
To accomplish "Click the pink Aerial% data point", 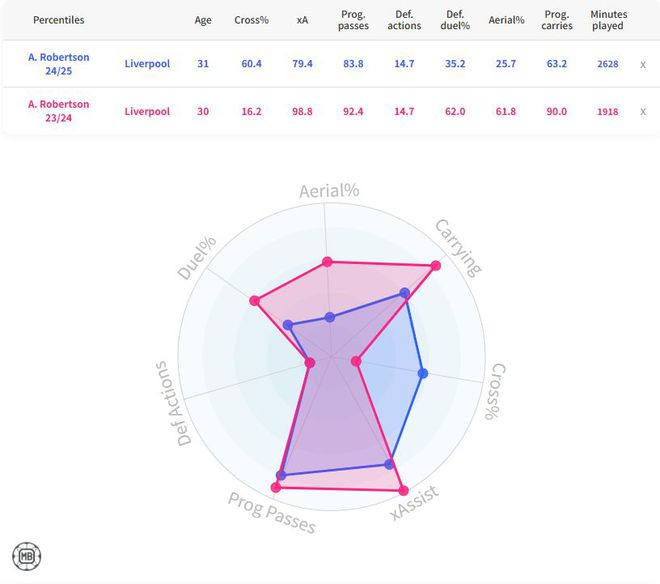I will 327,262.
